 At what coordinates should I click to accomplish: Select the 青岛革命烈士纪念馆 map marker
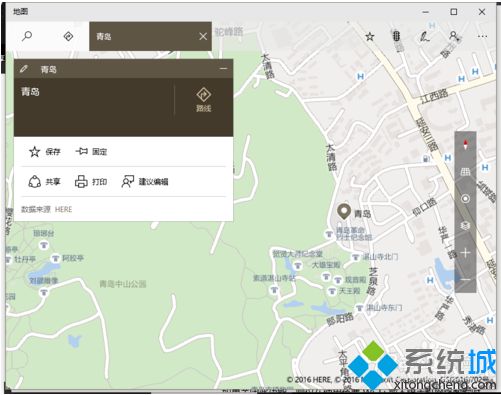[329, 234]
